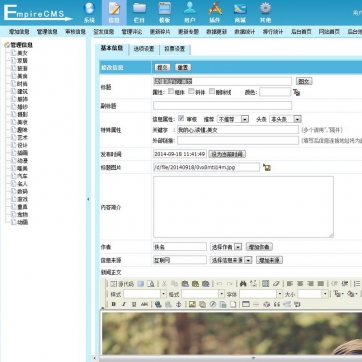
Task: Open the 系统 (System) globe icon
Action: 89,12
